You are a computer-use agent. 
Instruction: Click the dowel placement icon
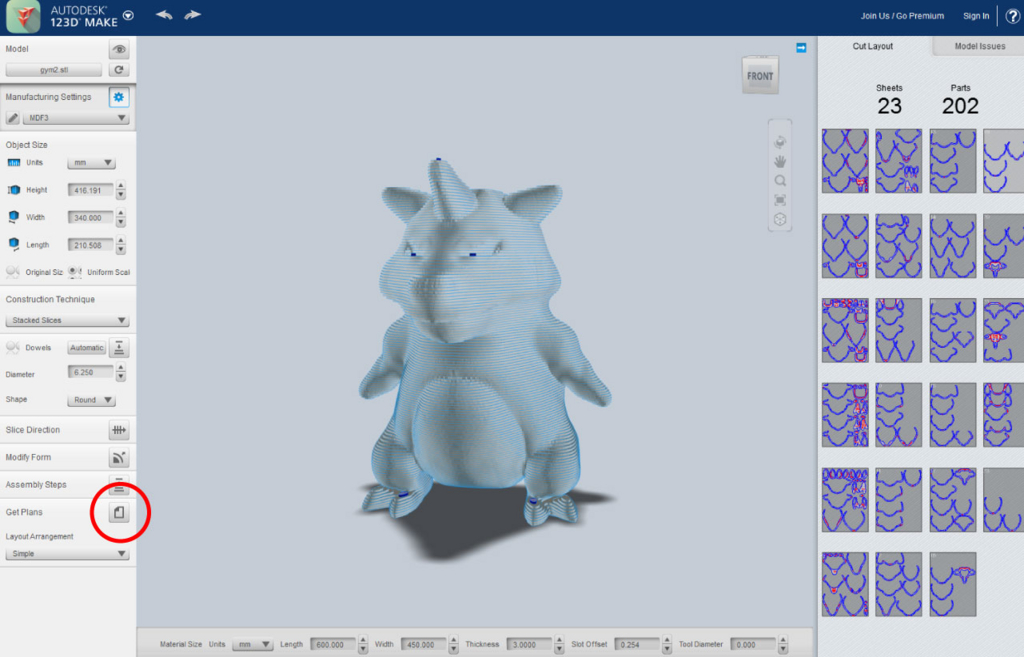pos(119,348)
